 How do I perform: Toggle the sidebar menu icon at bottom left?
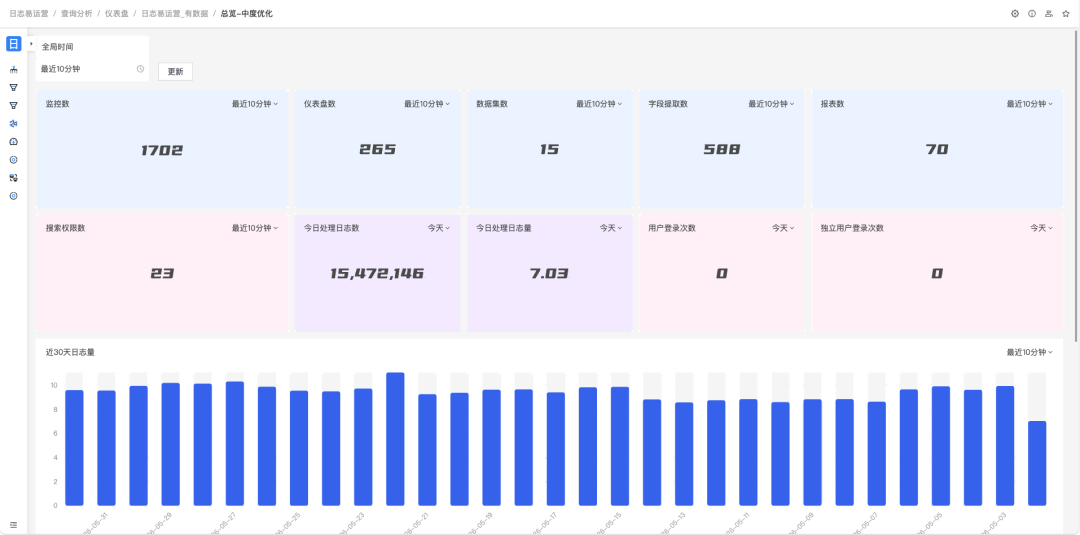(x=13, y=525)
